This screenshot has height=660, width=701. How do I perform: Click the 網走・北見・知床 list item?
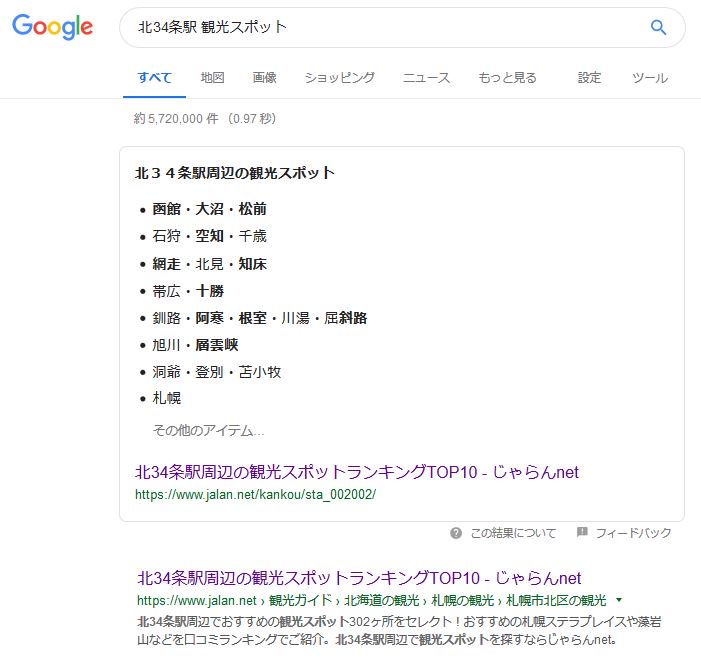(209, 264)
